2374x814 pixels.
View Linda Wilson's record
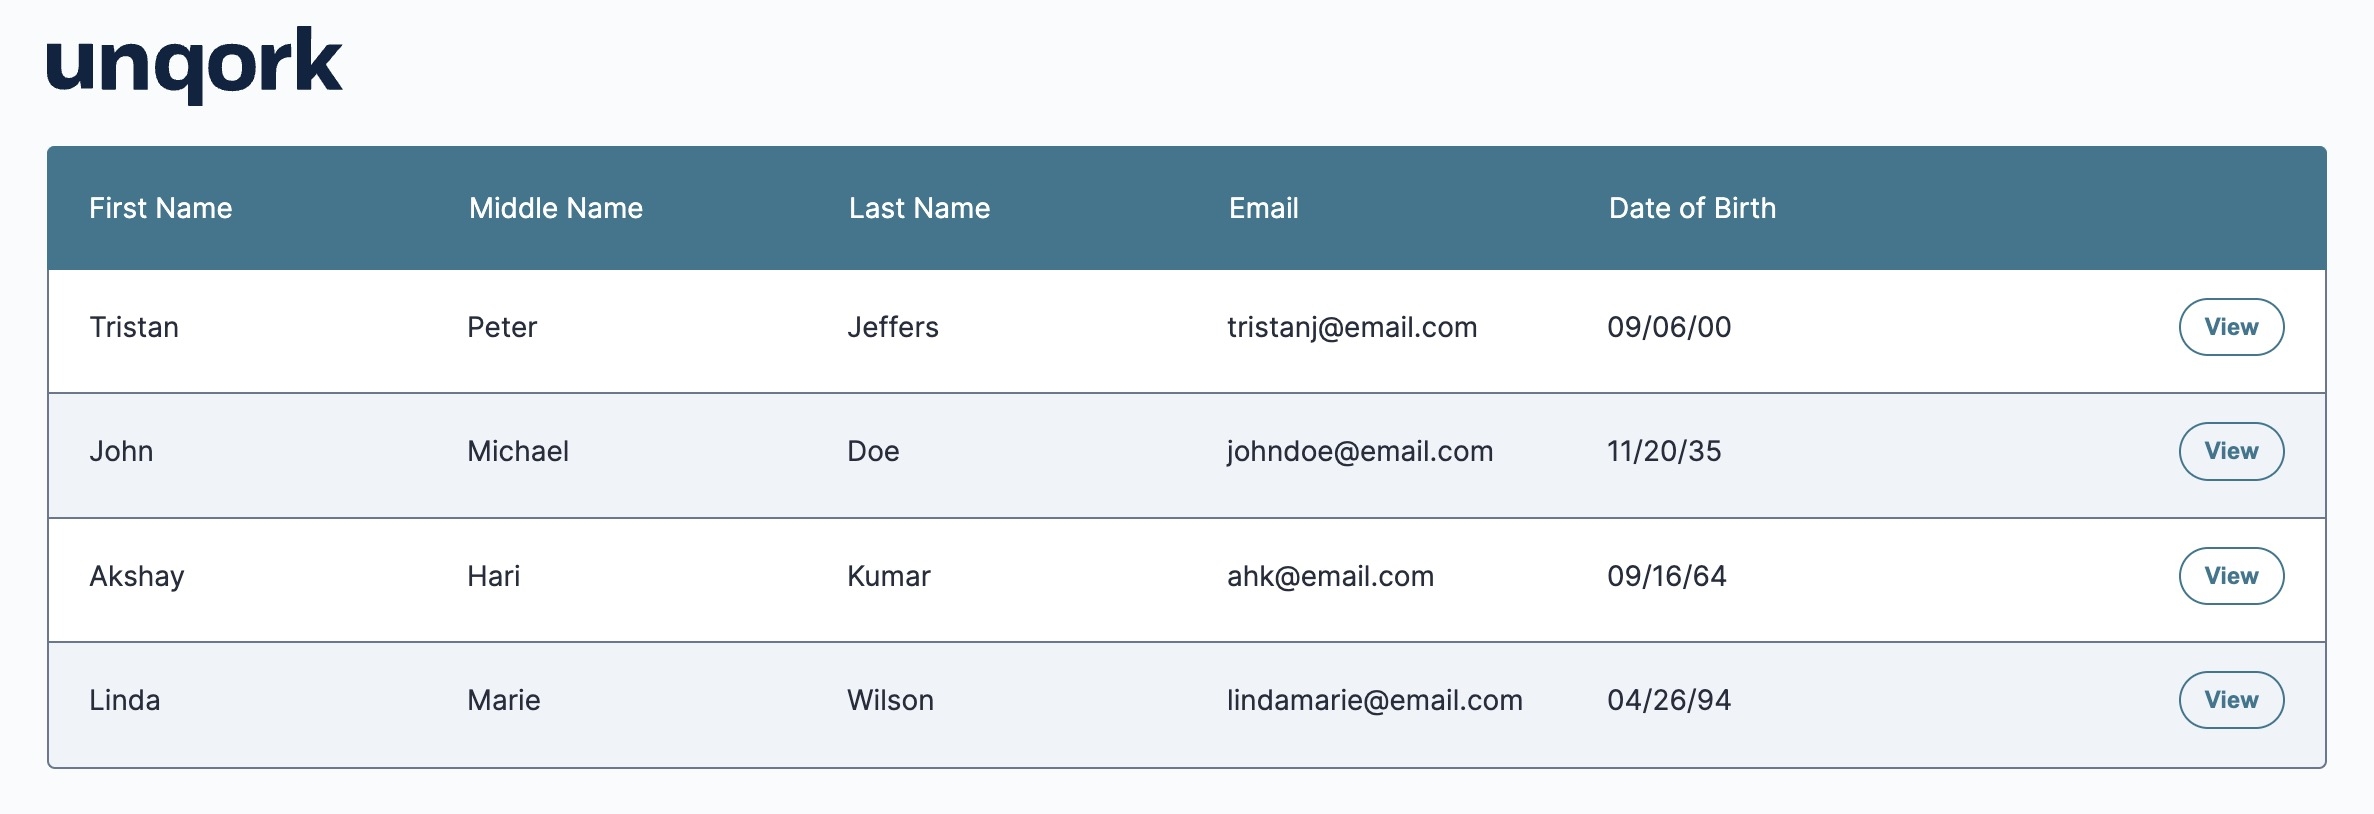pyautogui.click(x=2231, y=700)
